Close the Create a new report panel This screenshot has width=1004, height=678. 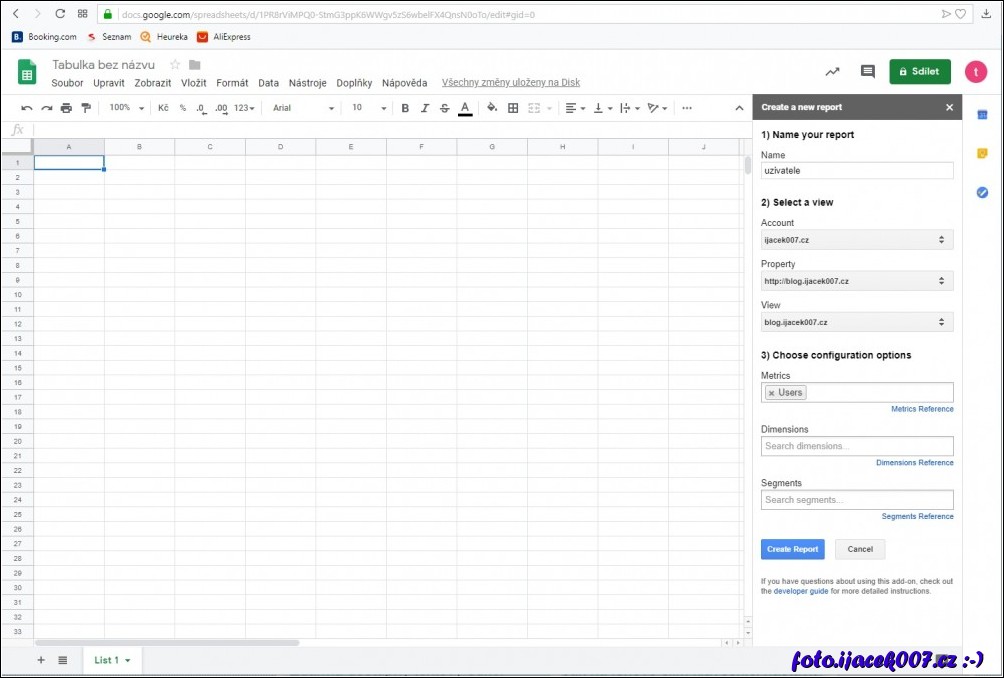949,107
